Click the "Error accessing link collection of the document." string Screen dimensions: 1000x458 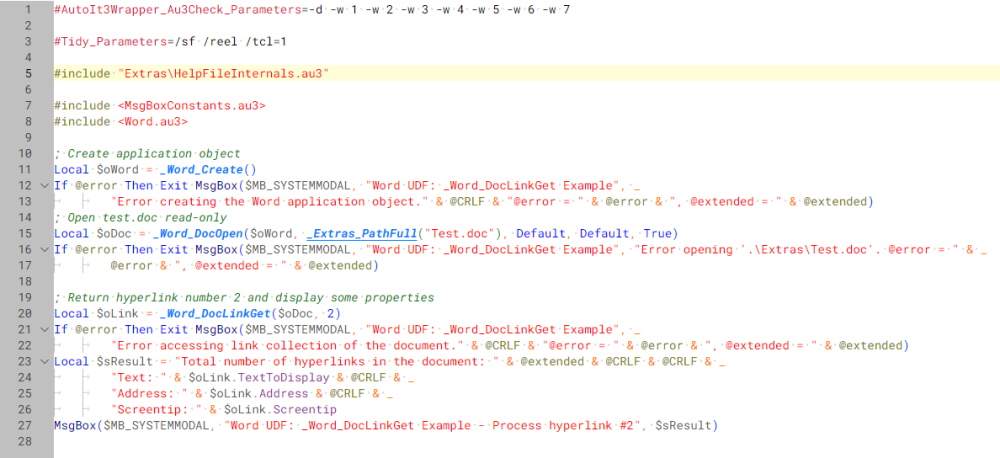(287, 345)
